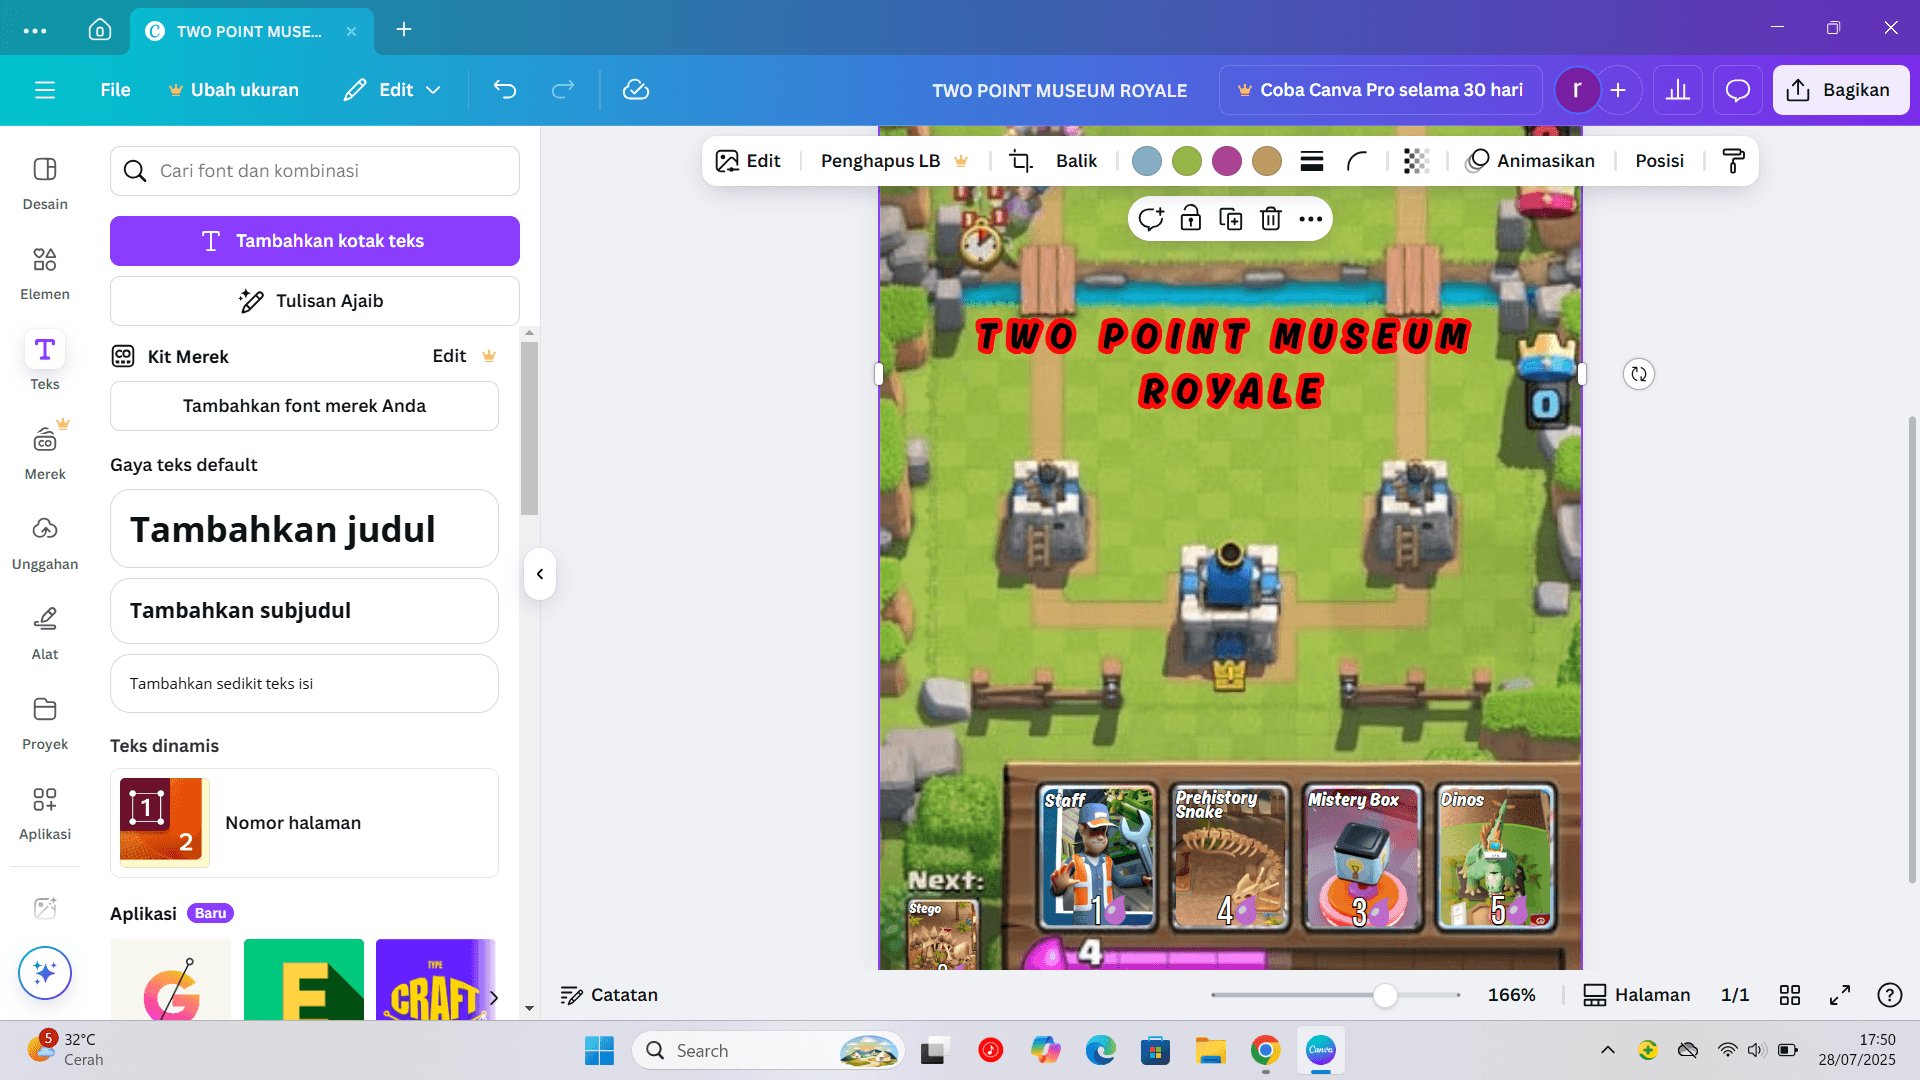Open the analytics chart icon
The image size is (1920, 1080).
coord(1678,90)
